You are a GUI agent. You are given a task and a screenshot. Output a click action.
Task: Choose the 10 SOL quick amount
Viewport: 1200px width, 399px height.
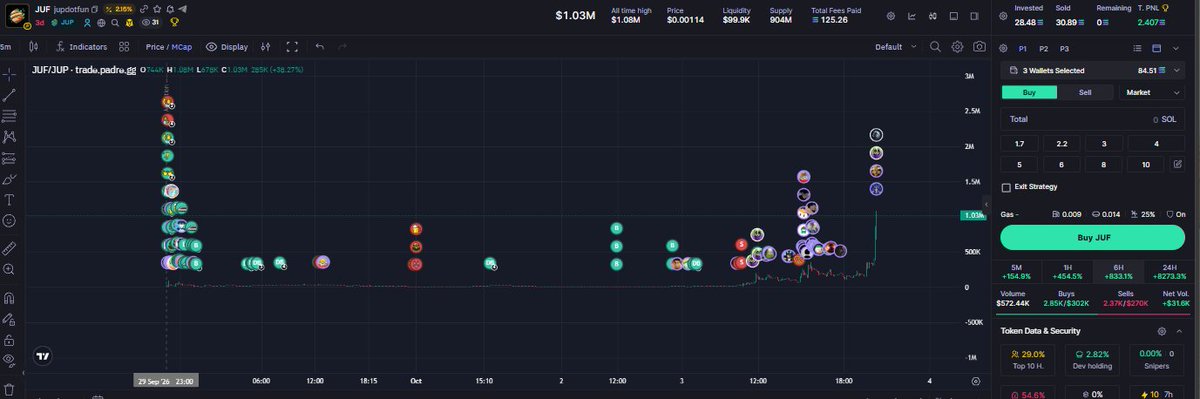coord(1145,164)
